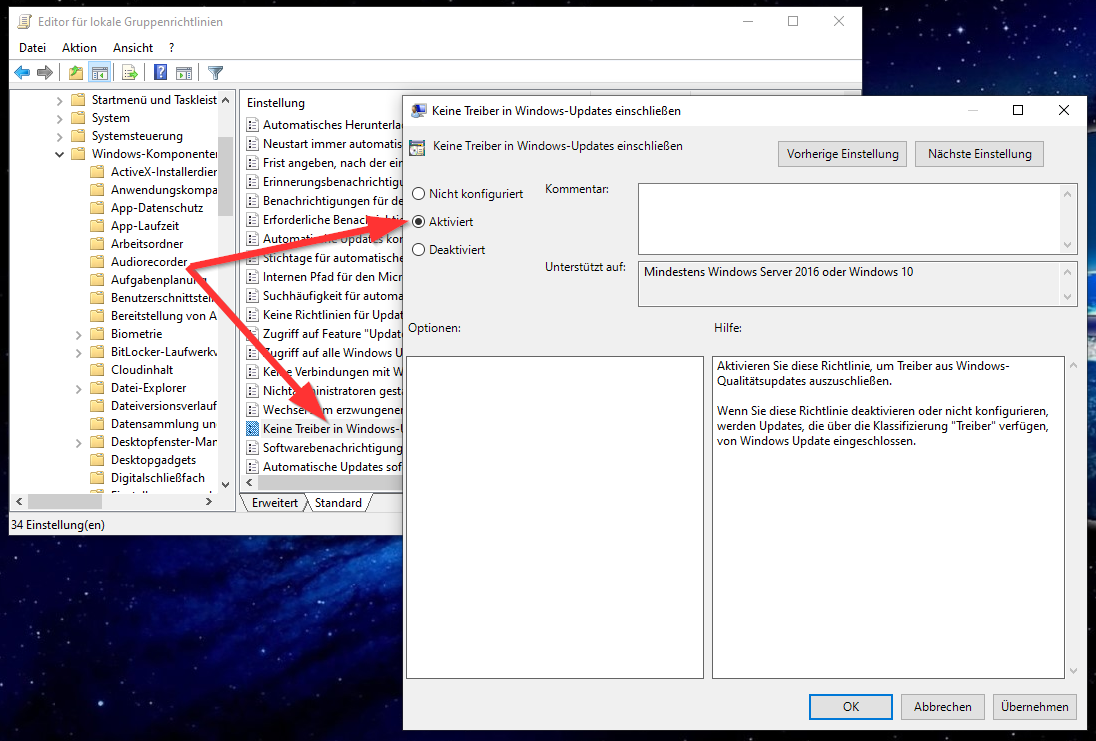
Task: Click the folder icon next to Cloudinhalt
Action: pyautogui.click(x=97, y=370)
